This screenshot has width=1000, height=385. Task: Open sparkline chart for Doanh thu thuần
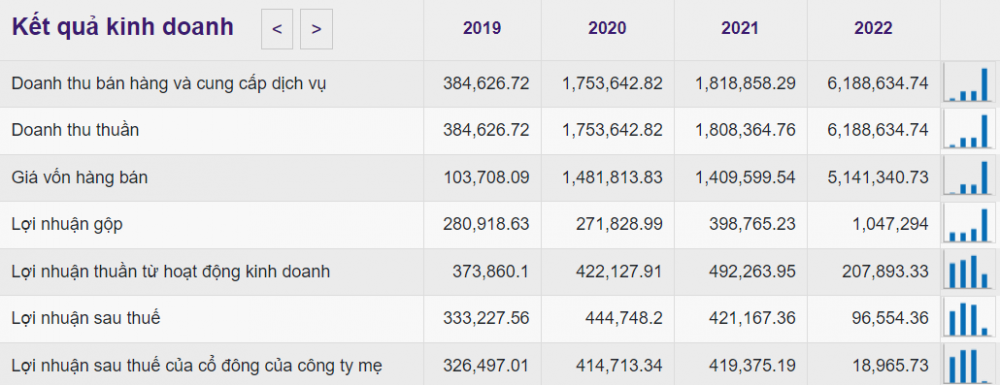click(969, 130)
